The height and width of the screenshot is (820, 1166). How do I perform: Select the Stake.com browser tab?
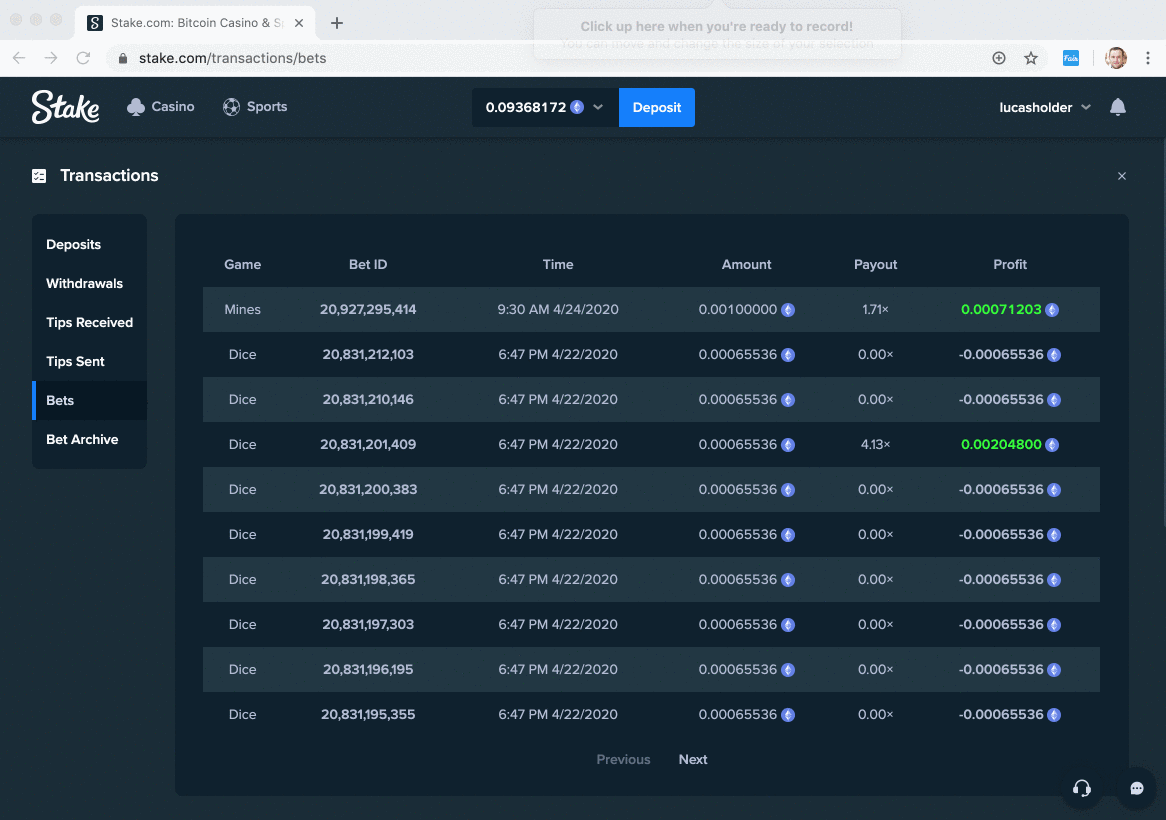[x=195, y=23]
